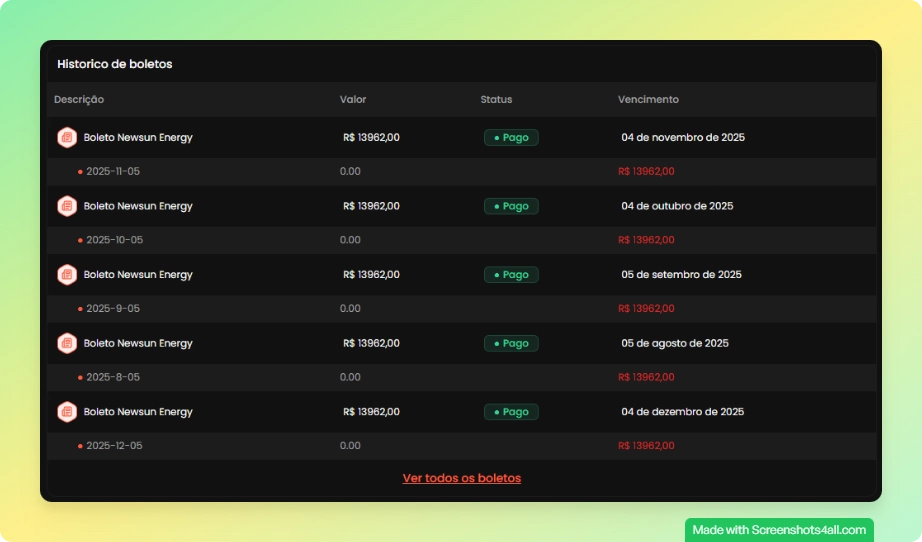
Task: Select the 2025-10-05 detail row
Action: click(114, 240)
